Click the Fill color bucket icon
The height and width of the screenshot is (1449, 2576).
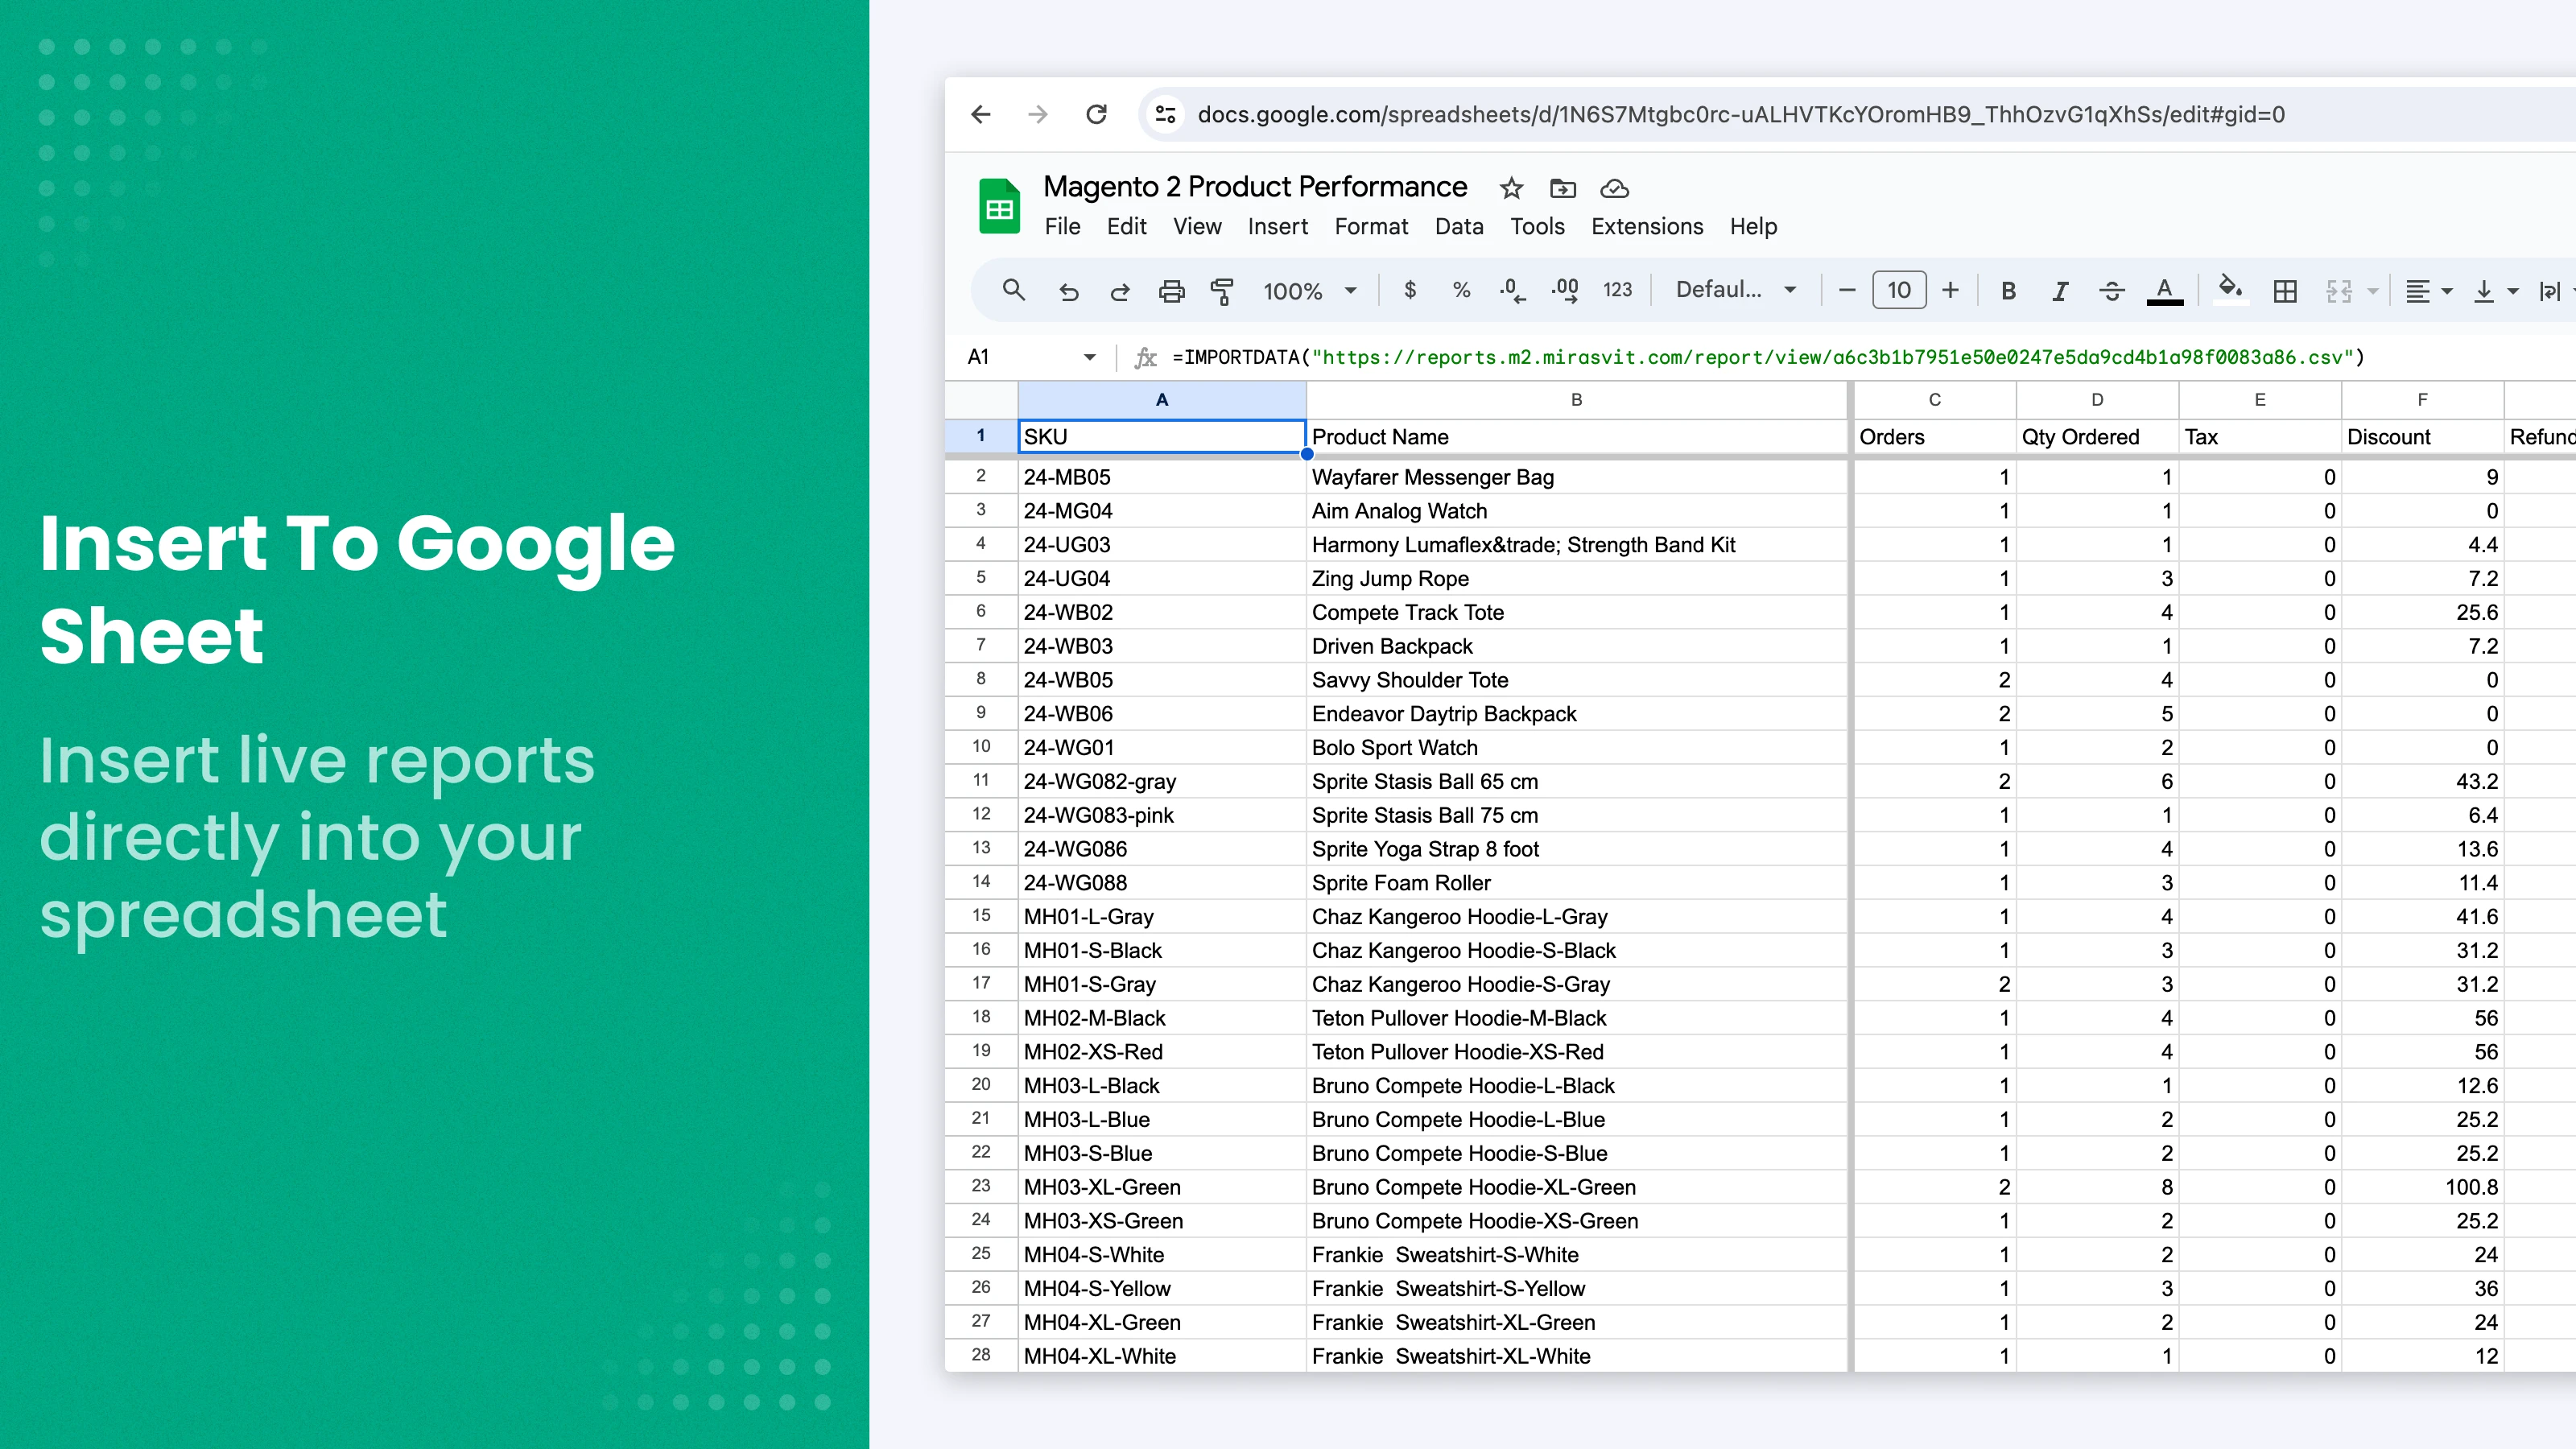[2230, 290]
